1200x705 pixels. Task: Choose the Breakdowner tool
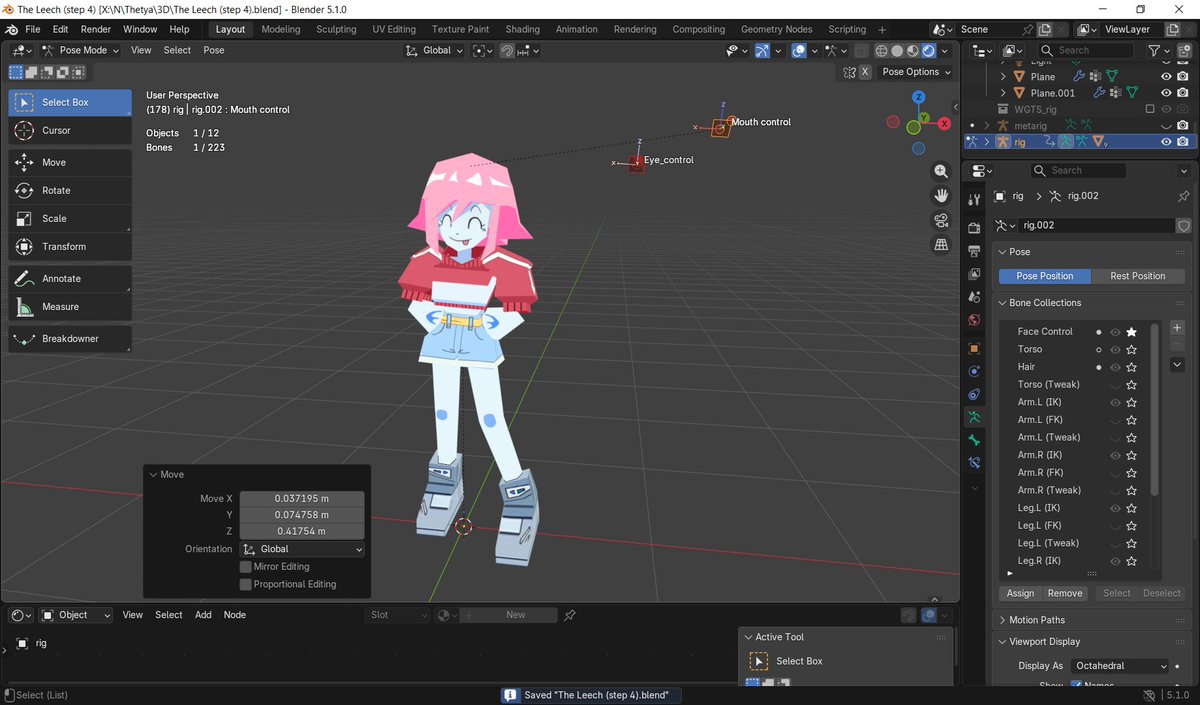[x=70, y=339]
